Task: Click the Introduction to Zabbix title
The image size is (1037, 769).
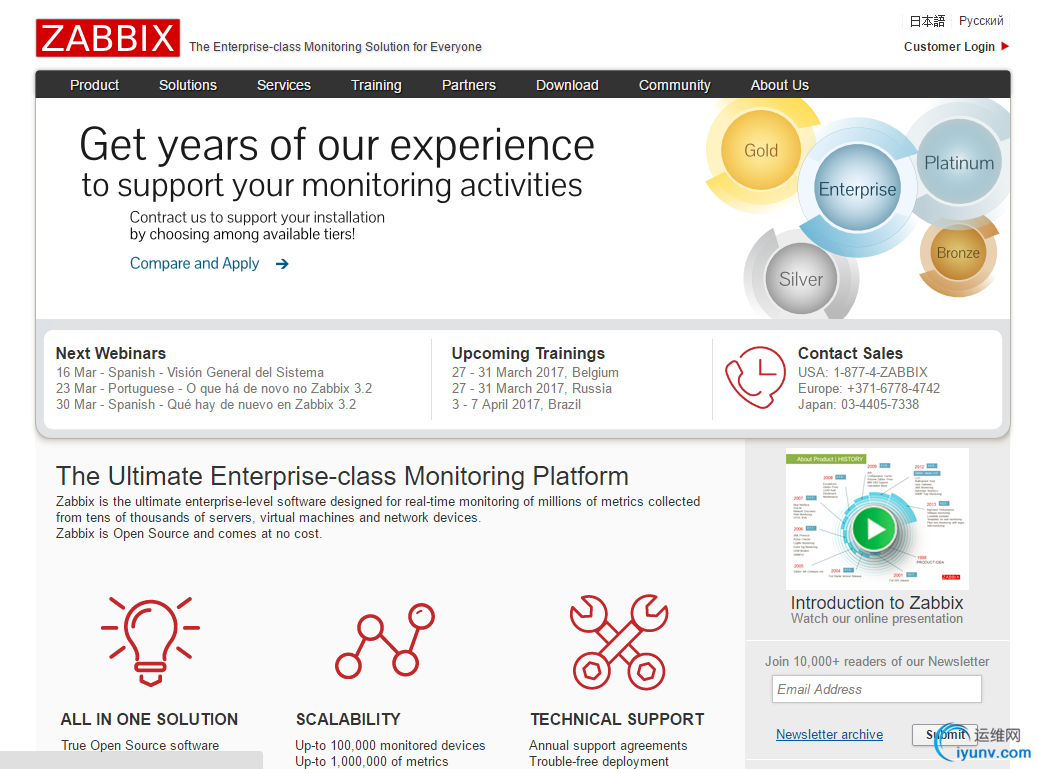Action: coord(877,602)
